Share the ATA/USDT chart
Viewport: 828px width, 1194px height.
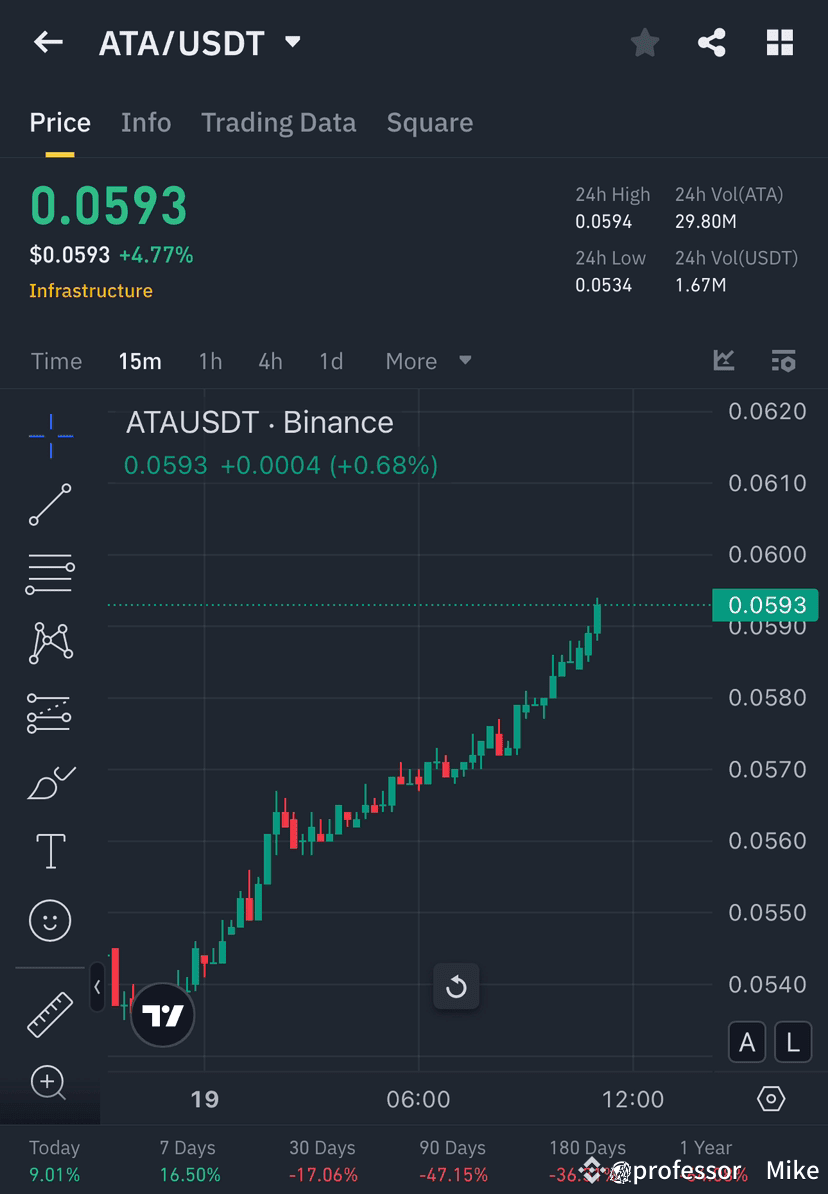coord(712,42)
